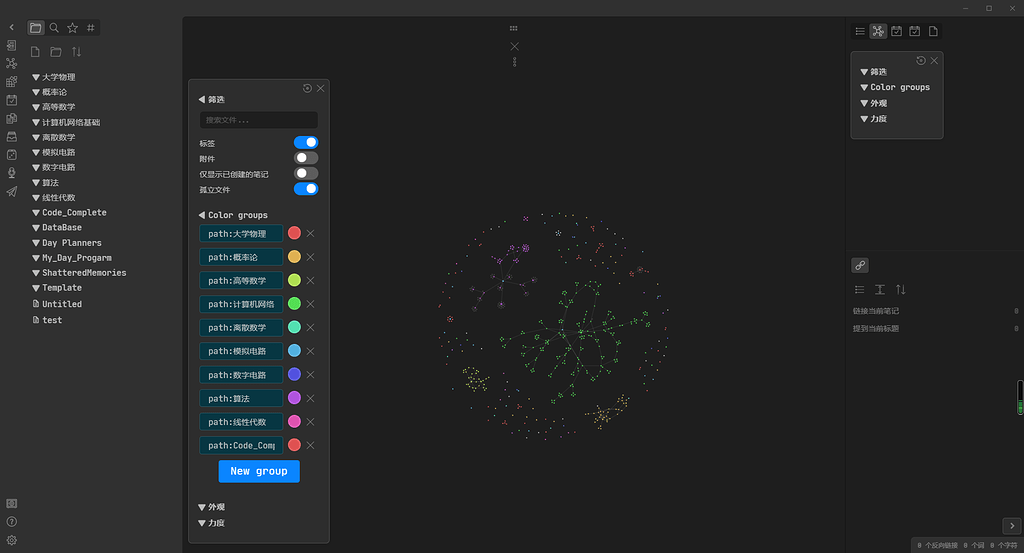Change sort order in file explorer
Viewport: 1024px width, 553px height.
(x=76, y=52)
